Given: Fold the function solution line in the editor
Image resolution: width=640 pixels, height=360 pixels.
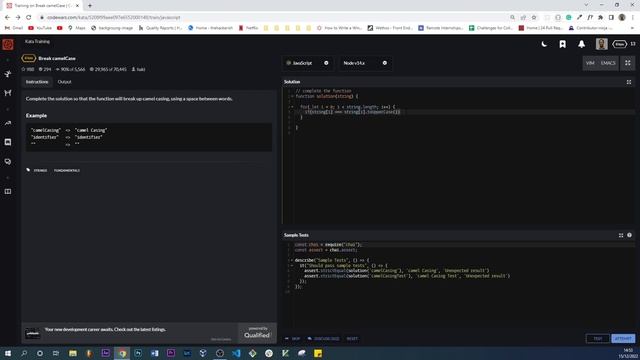Looking at the screenshot, I should 292,96.
